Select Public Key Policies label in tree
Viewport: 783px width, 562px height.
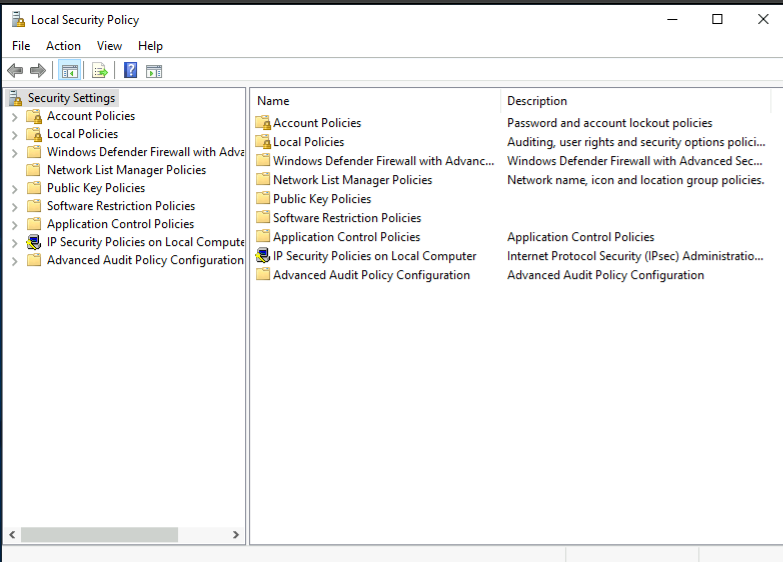[96, 188]
